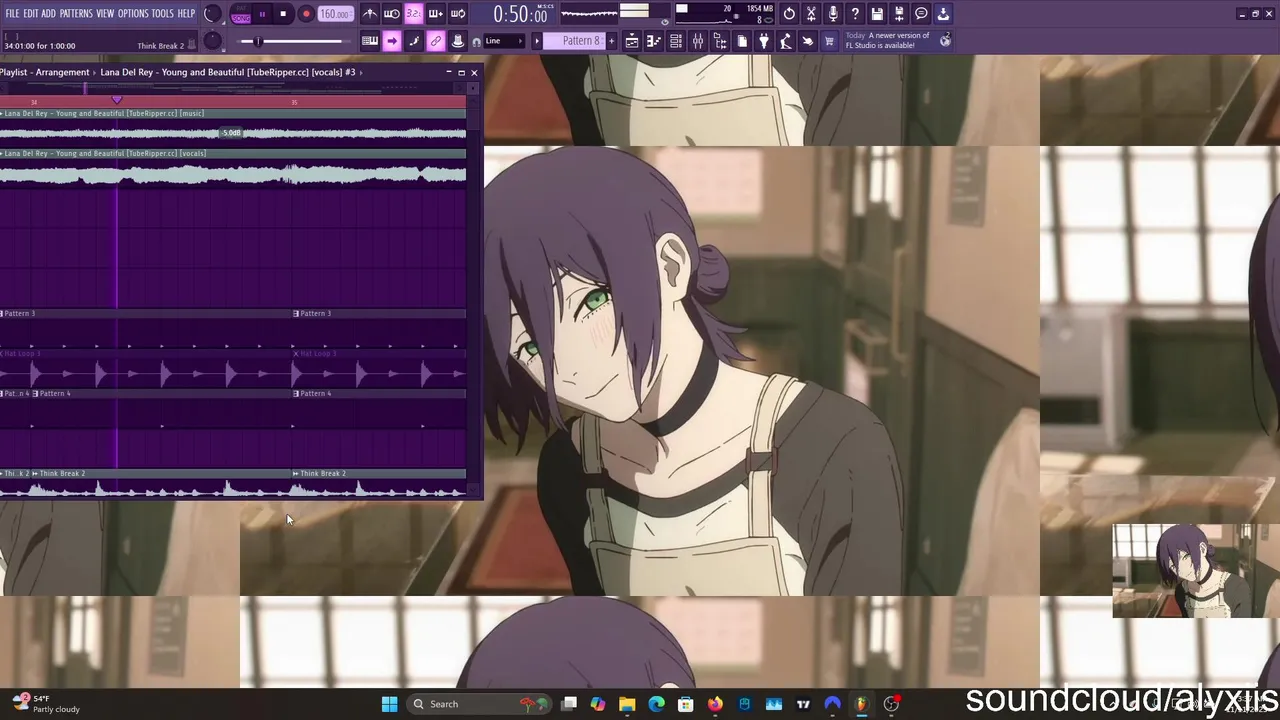Open the Playlist view icon

click(x=632, y=41)
